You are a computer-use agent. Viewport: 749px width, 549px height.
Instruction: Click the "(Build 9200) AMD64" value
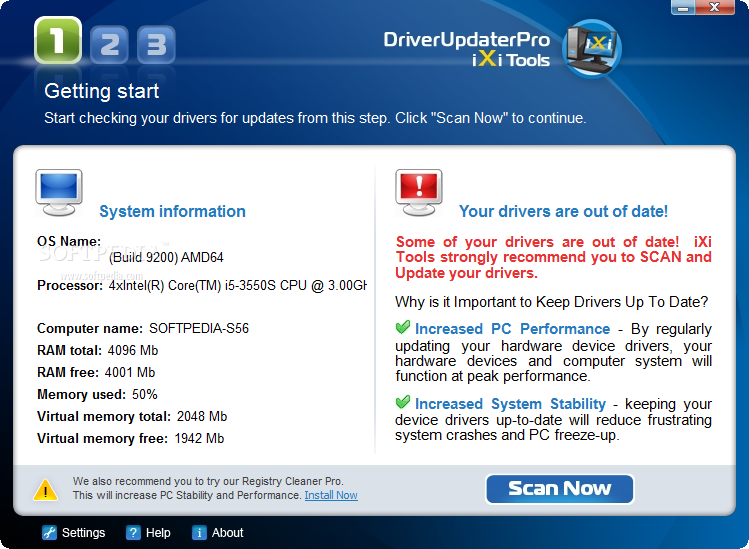[x=166, y=258]
